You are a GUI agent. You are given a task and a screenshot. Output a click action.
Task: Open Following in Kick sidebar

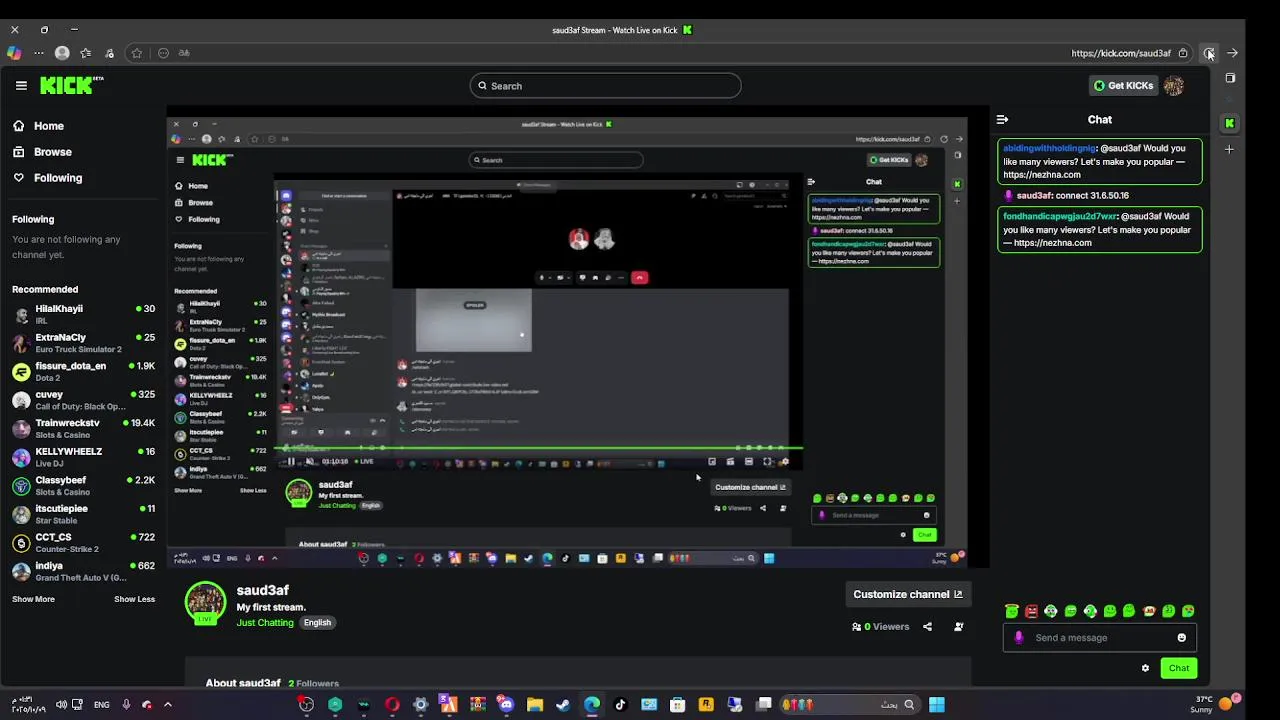tap(47, 178)
